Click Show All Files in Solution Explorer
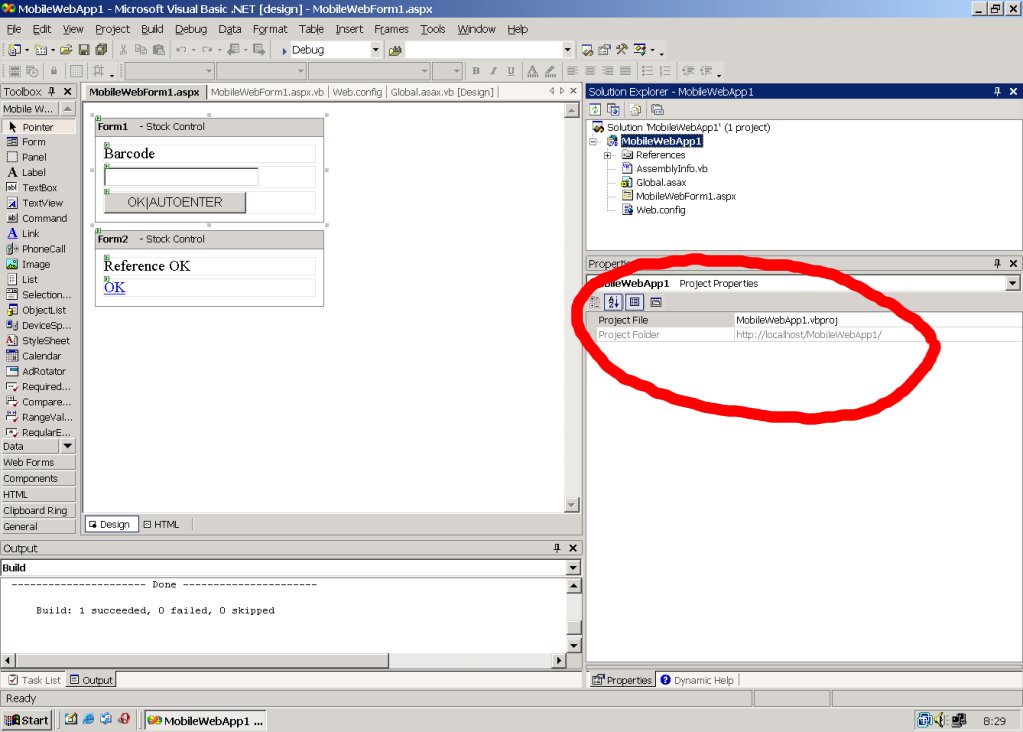This screenshot has height=732, width=1023. tap(635, 110)
